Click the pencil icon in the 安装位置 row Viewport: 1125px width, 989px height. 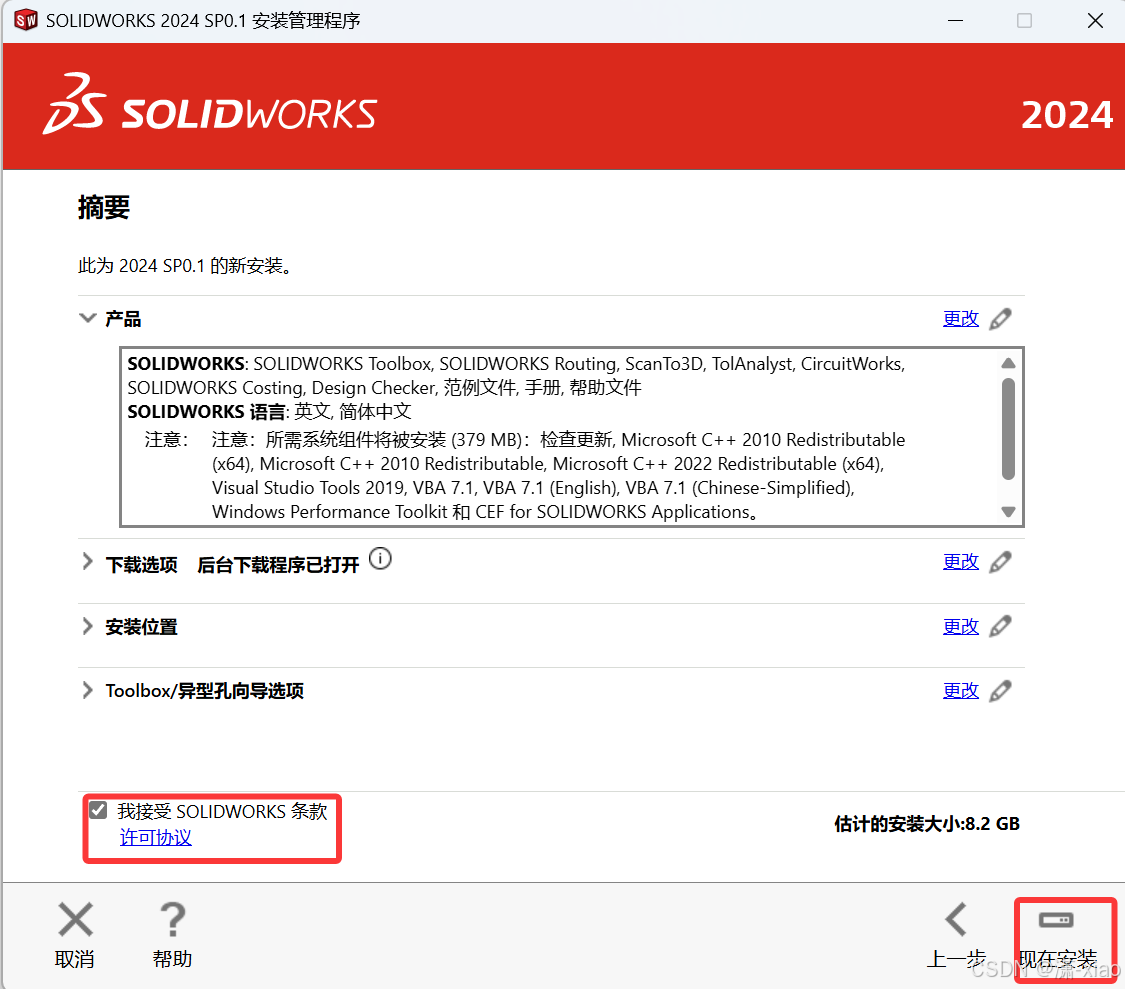pyautogui.click(x=1000, y=627)
